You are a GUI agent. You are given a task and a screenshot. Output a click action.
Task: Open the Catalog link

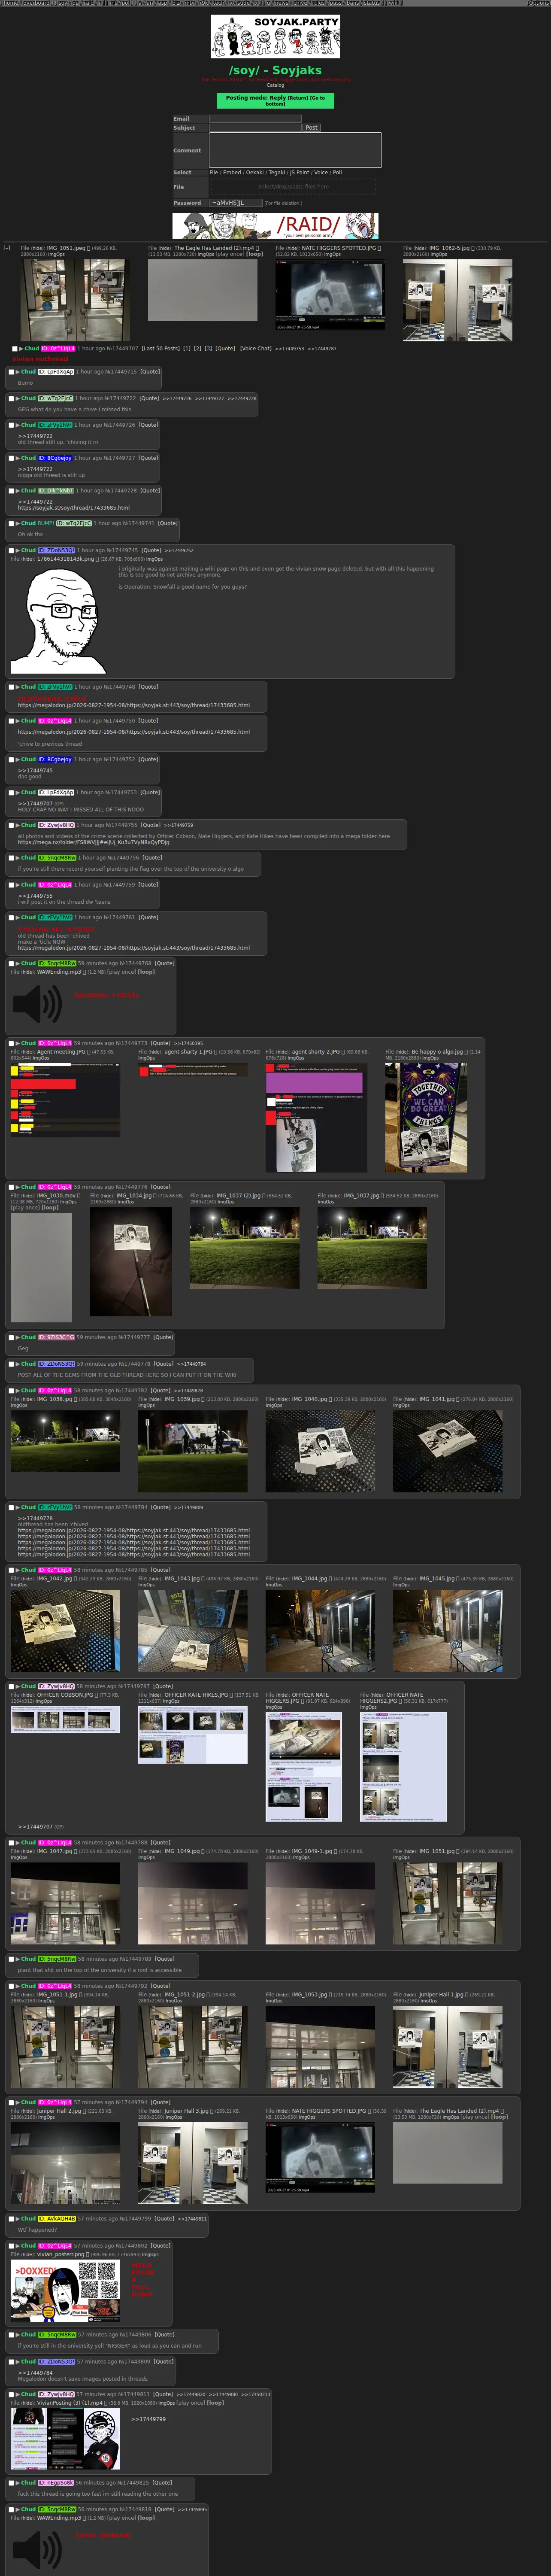(x=275, y=86)
